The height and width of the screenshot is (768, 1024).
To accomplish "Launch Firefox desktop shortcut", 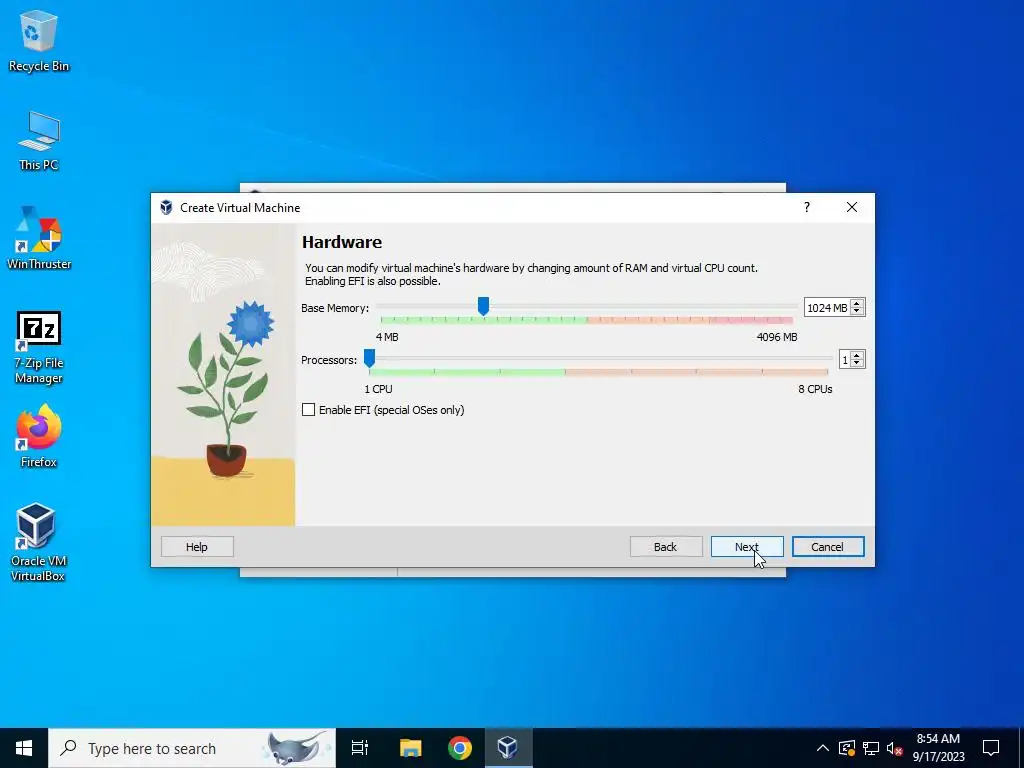I will coord(39,436).
